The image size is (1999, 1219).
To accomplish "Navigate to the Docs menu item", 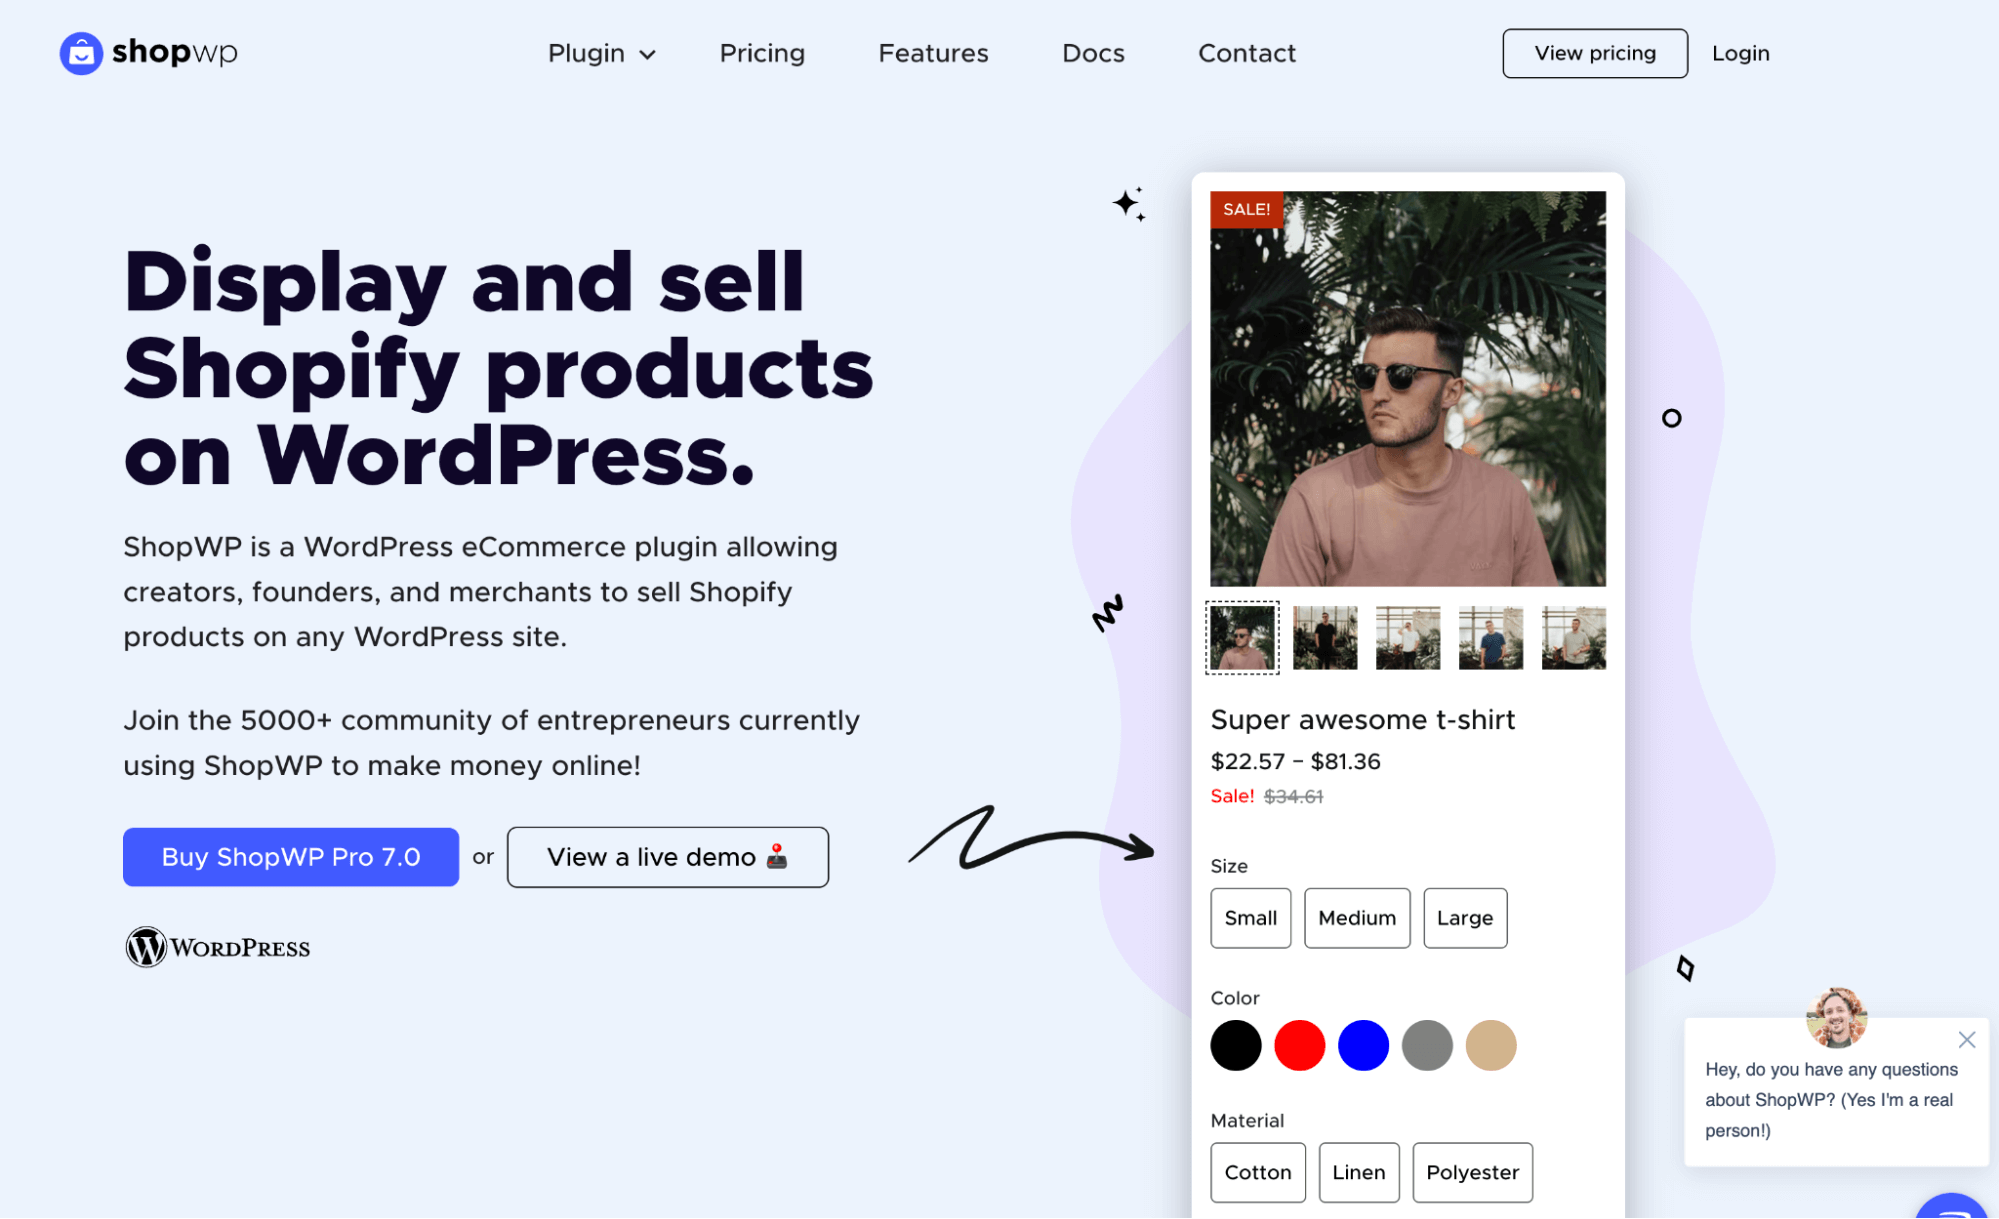I will pyautogui.click(x=1093, y=54).
